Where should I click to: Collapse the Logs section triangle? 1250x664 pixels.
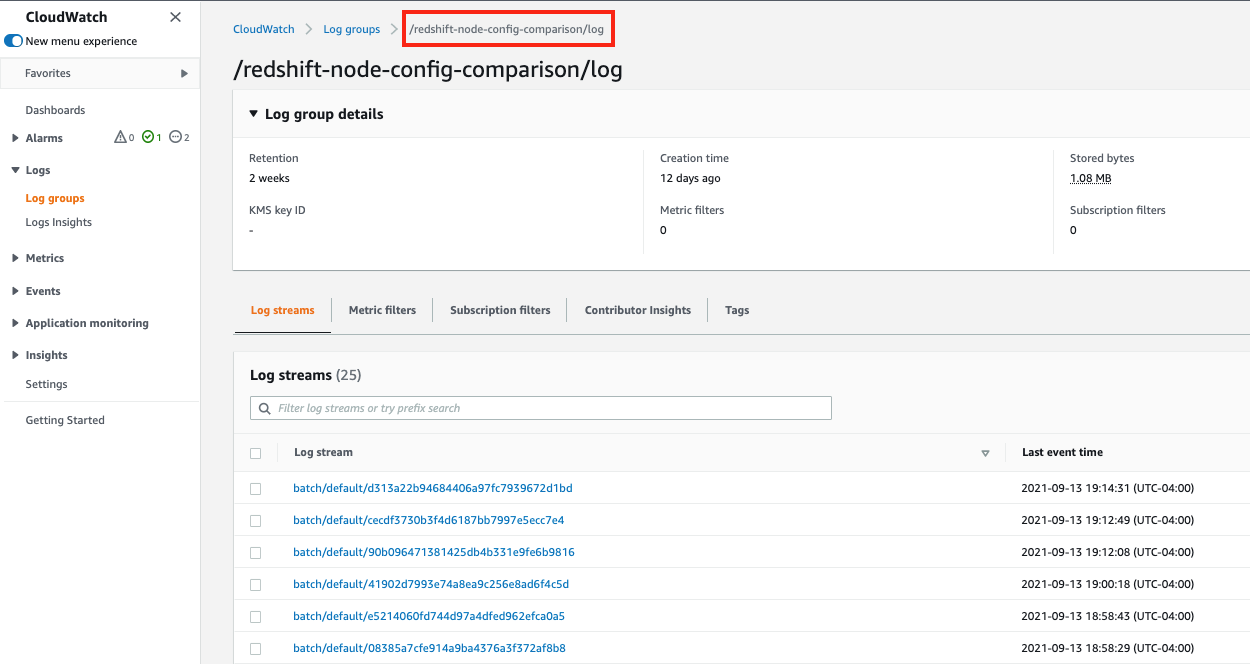click(15, 170)
